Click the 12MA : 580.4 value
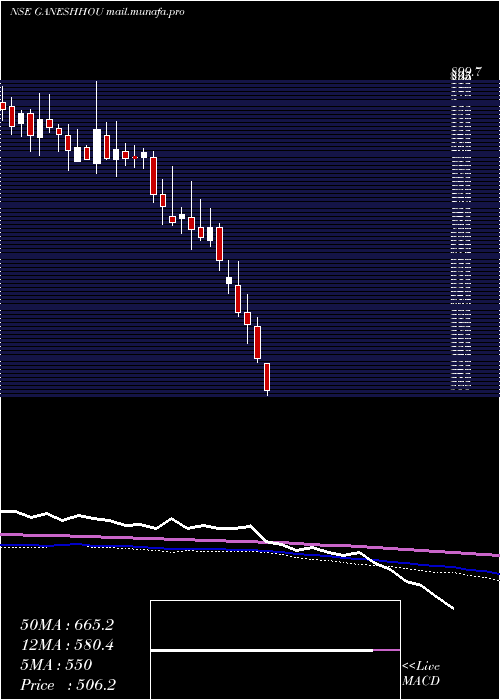Viewport: 500px width, 700px height. pos(67,645)
